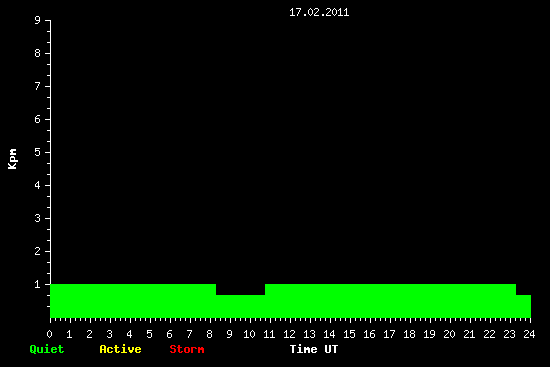
Task: Click the lower green bar between hours 9 and 10
Action: click(240, 306)
